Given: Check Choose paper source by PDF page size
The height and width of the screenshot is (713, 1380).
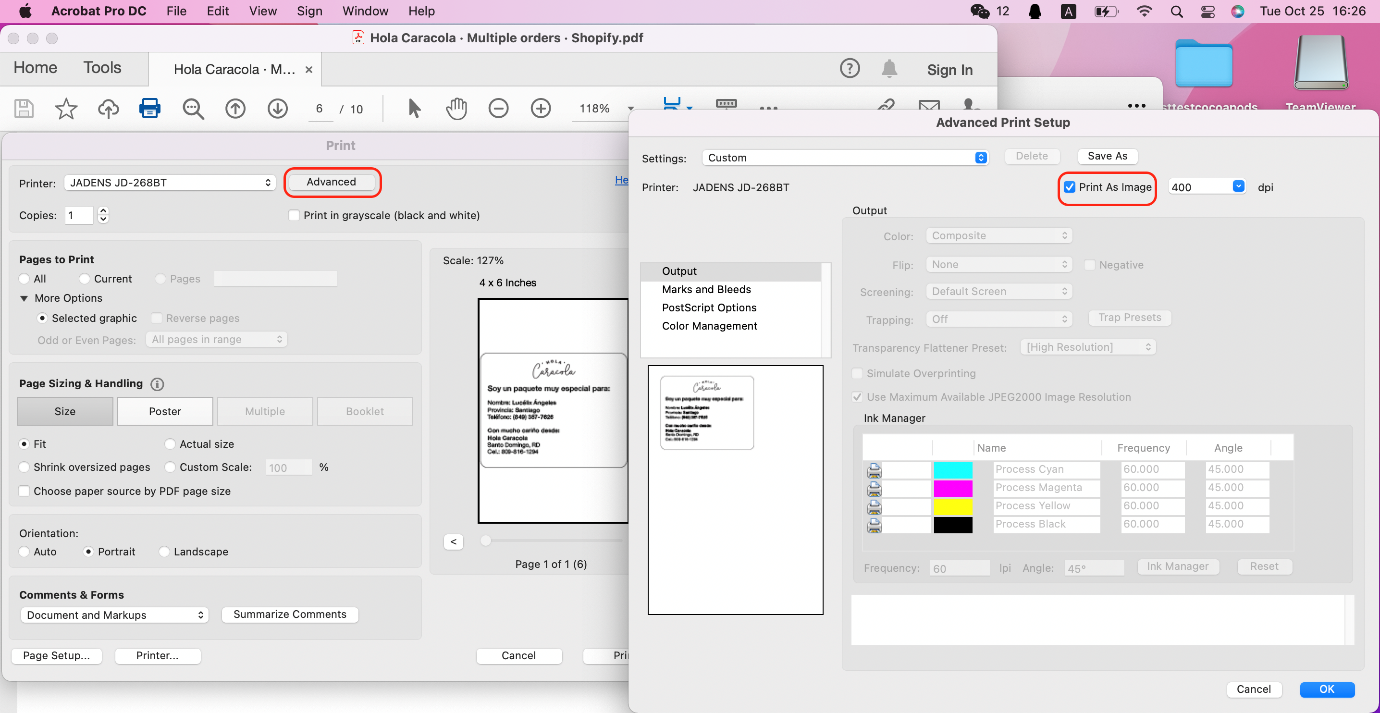Looking at the screenshot, I should (x=24, y=491).
